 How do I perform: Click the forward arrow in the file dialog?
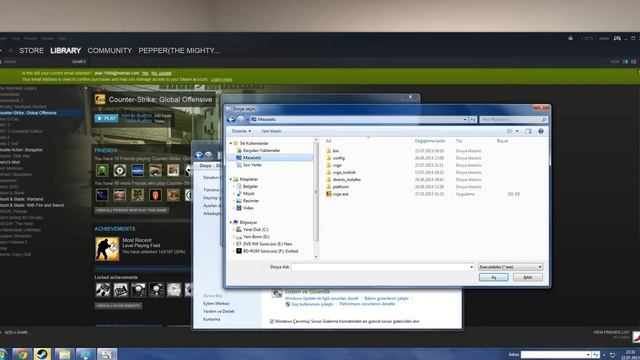pyautogui.click(x=241, y=119)
